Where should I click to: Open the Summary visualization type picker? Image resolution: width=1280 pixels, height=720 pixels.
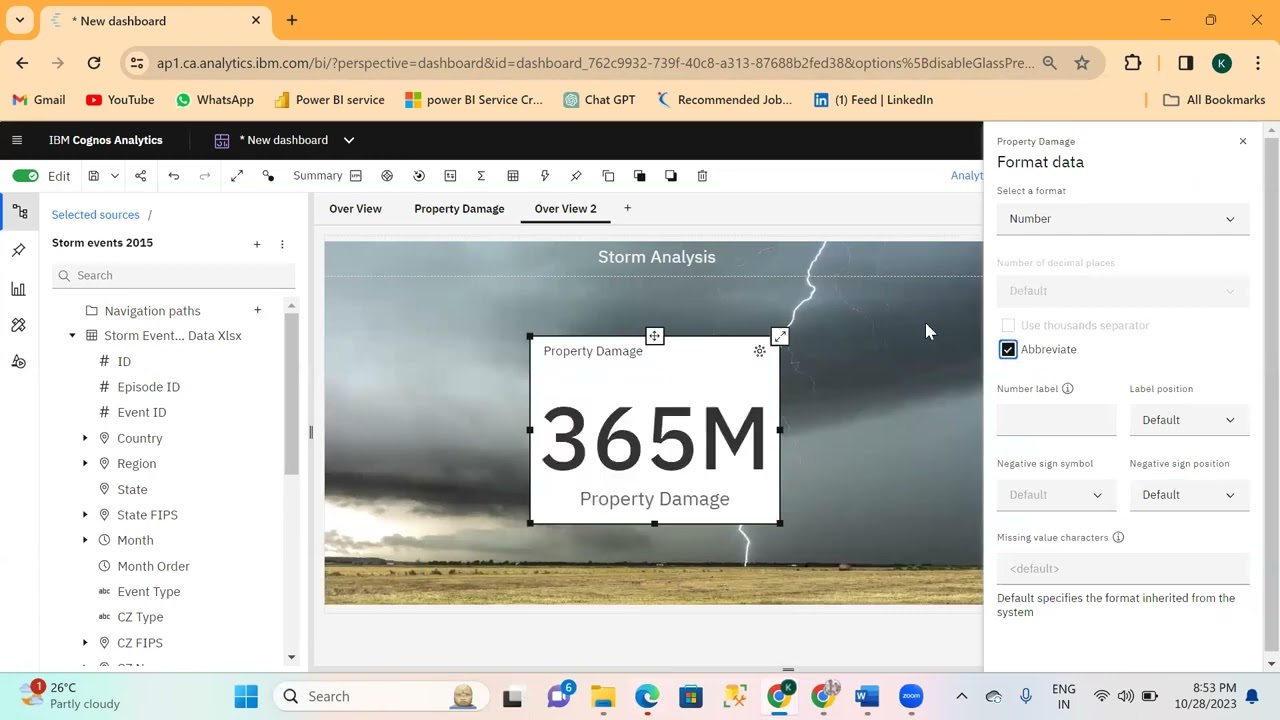(x=328, y=176)
